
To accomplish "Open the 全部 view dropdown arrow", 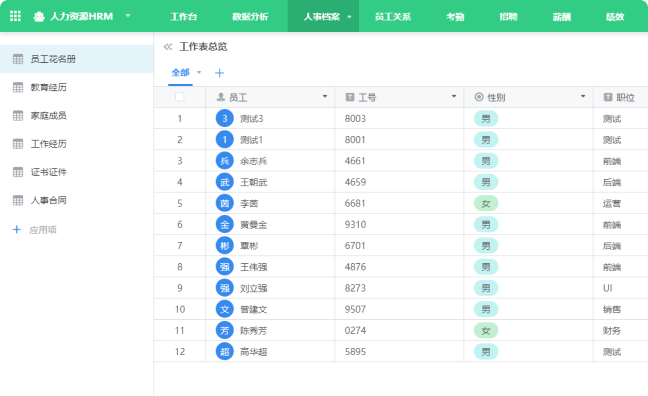I will (199, 72).
